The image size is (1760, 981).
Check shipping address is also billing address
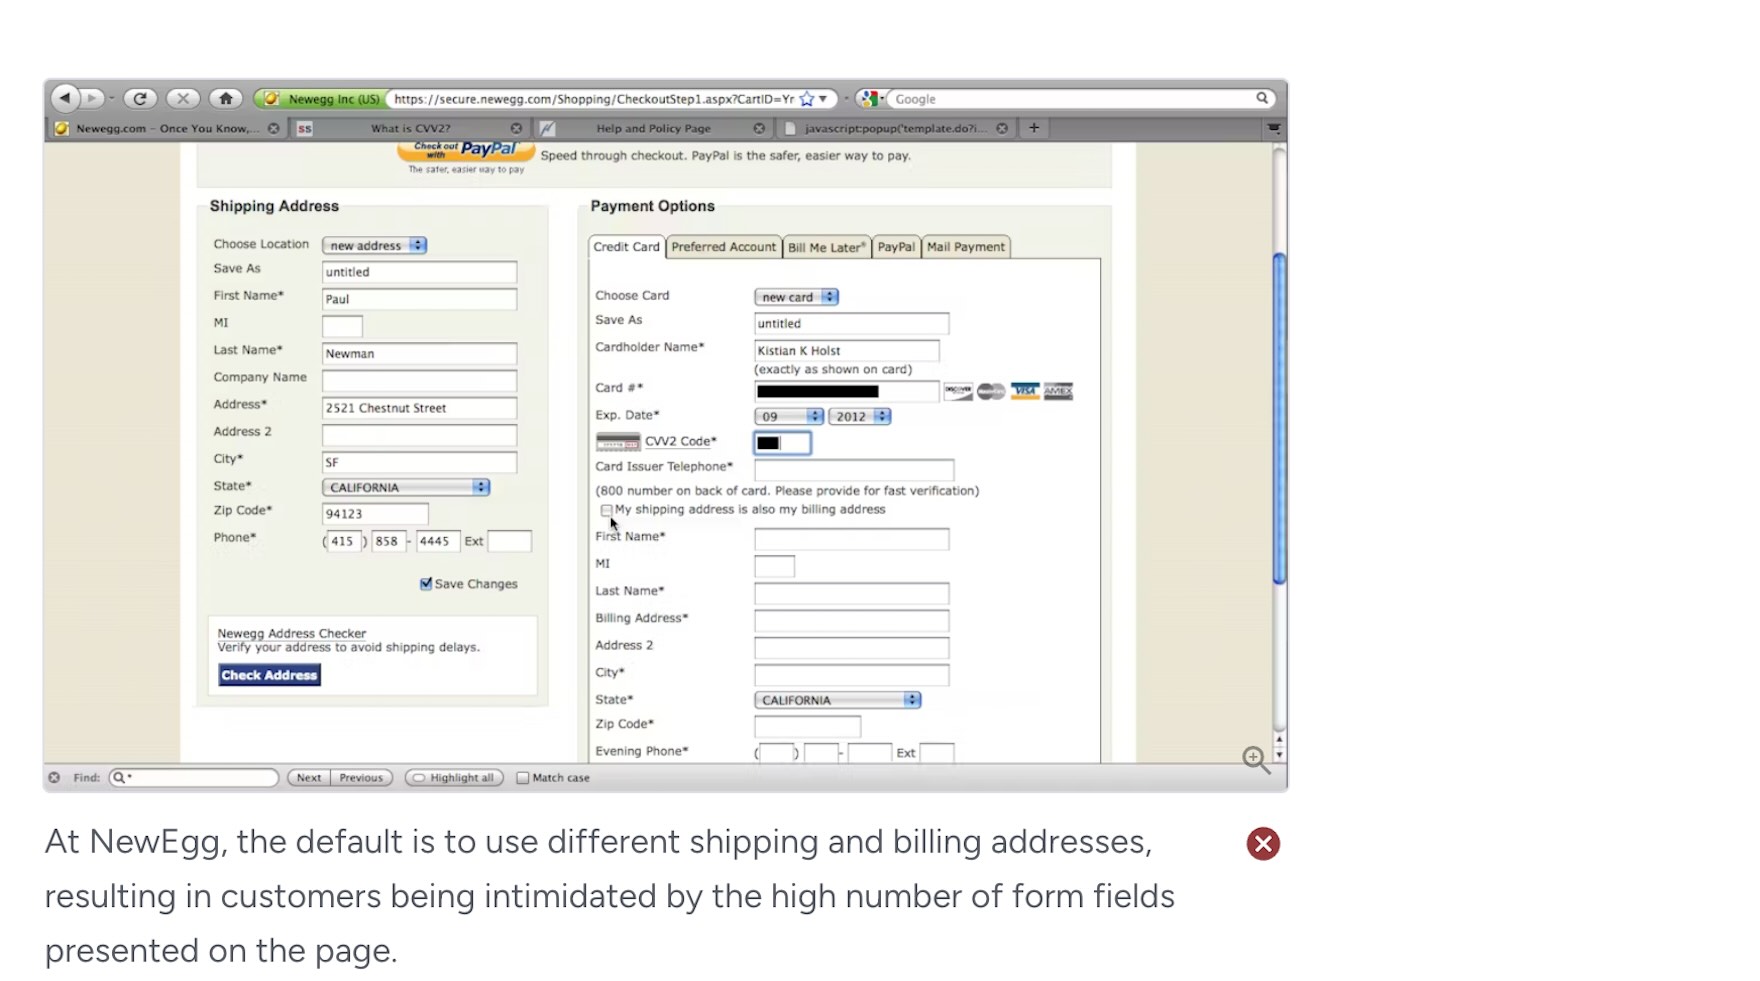[606, 510]
